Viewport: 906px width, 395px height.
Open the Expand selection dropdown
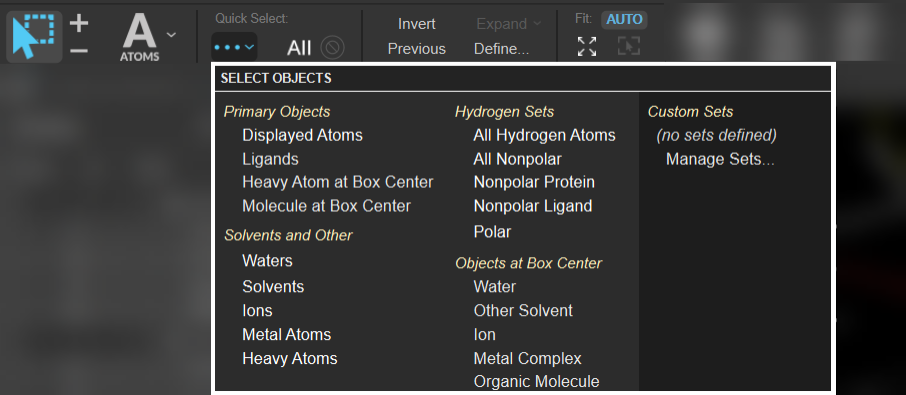pos(508,24)
